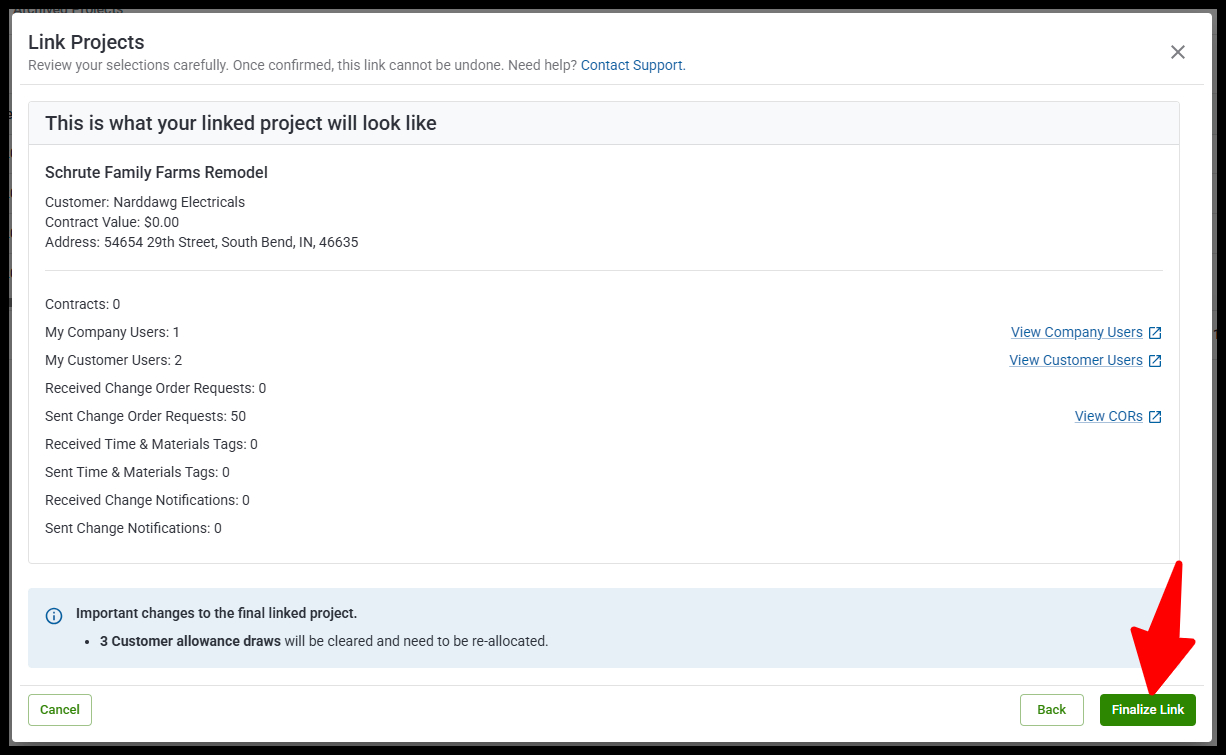Cancel the project linking
1226x755 pixels.
click(60, 709)
